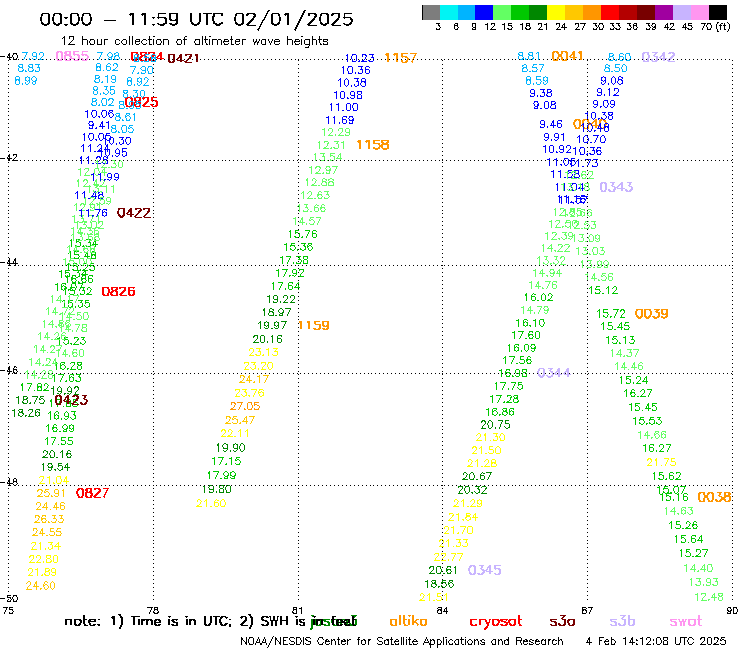740x650 pixels.
Task: Select the black swatch ending the color scale
Action: [x=717, y=12]
